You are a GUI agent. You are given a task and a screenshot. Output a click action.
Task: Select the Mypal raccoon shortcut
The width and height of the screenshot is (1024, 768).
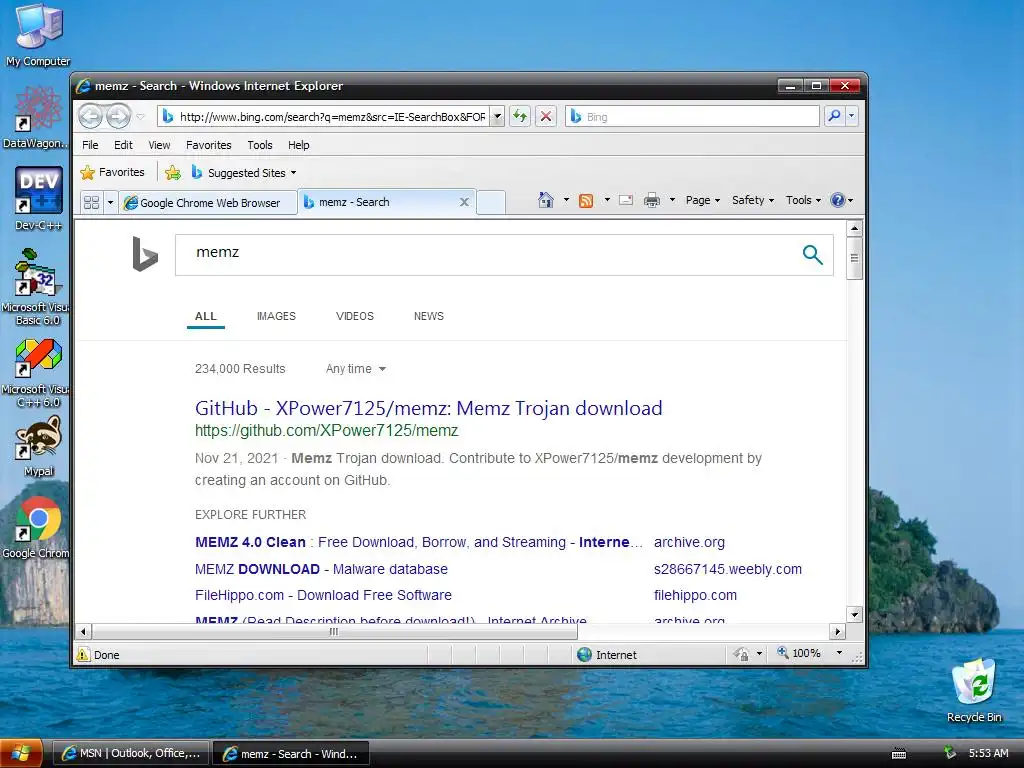point(39,446)
